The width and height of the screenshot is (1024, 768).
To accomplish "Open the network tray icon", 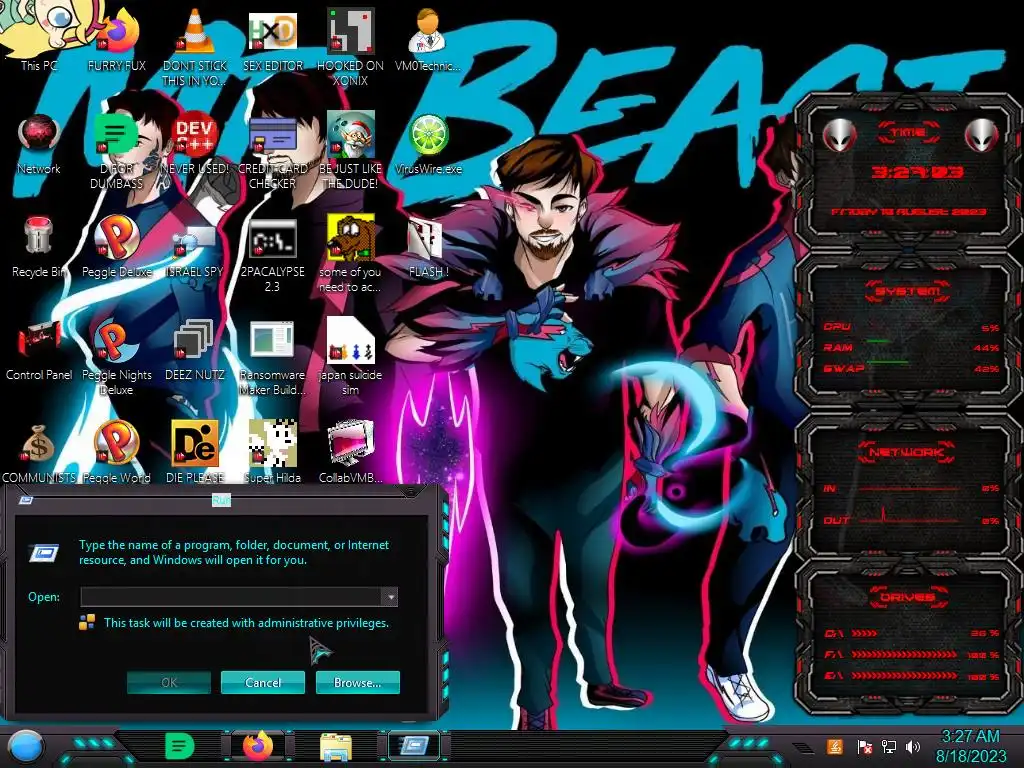I will click(888, 746).
